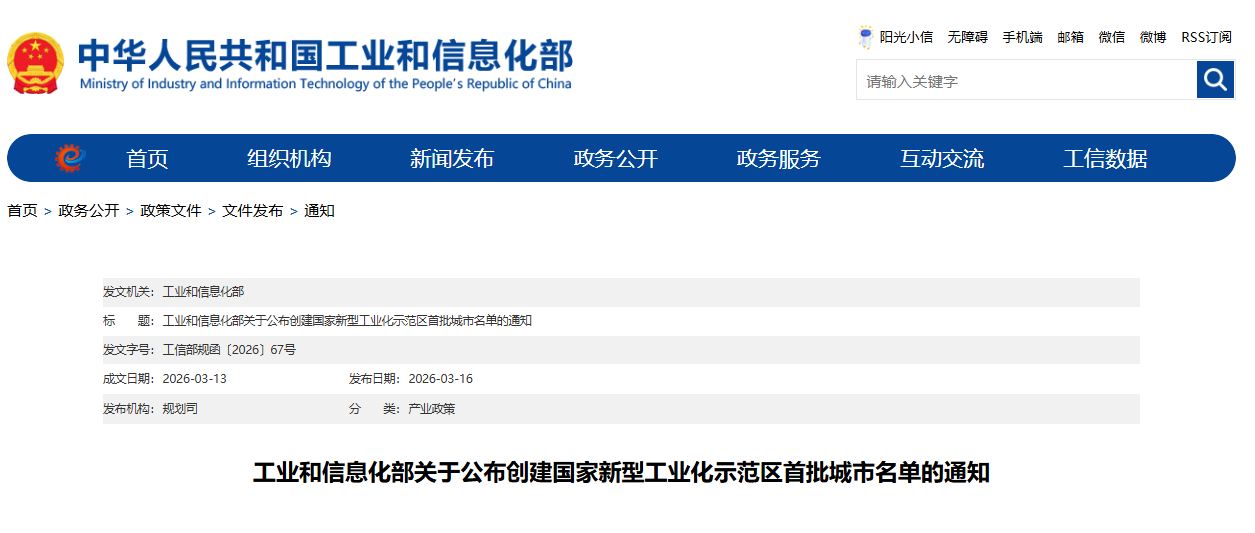Click the 无障碍 accessibility link
1255x533 pixels.
pos(967,37)
